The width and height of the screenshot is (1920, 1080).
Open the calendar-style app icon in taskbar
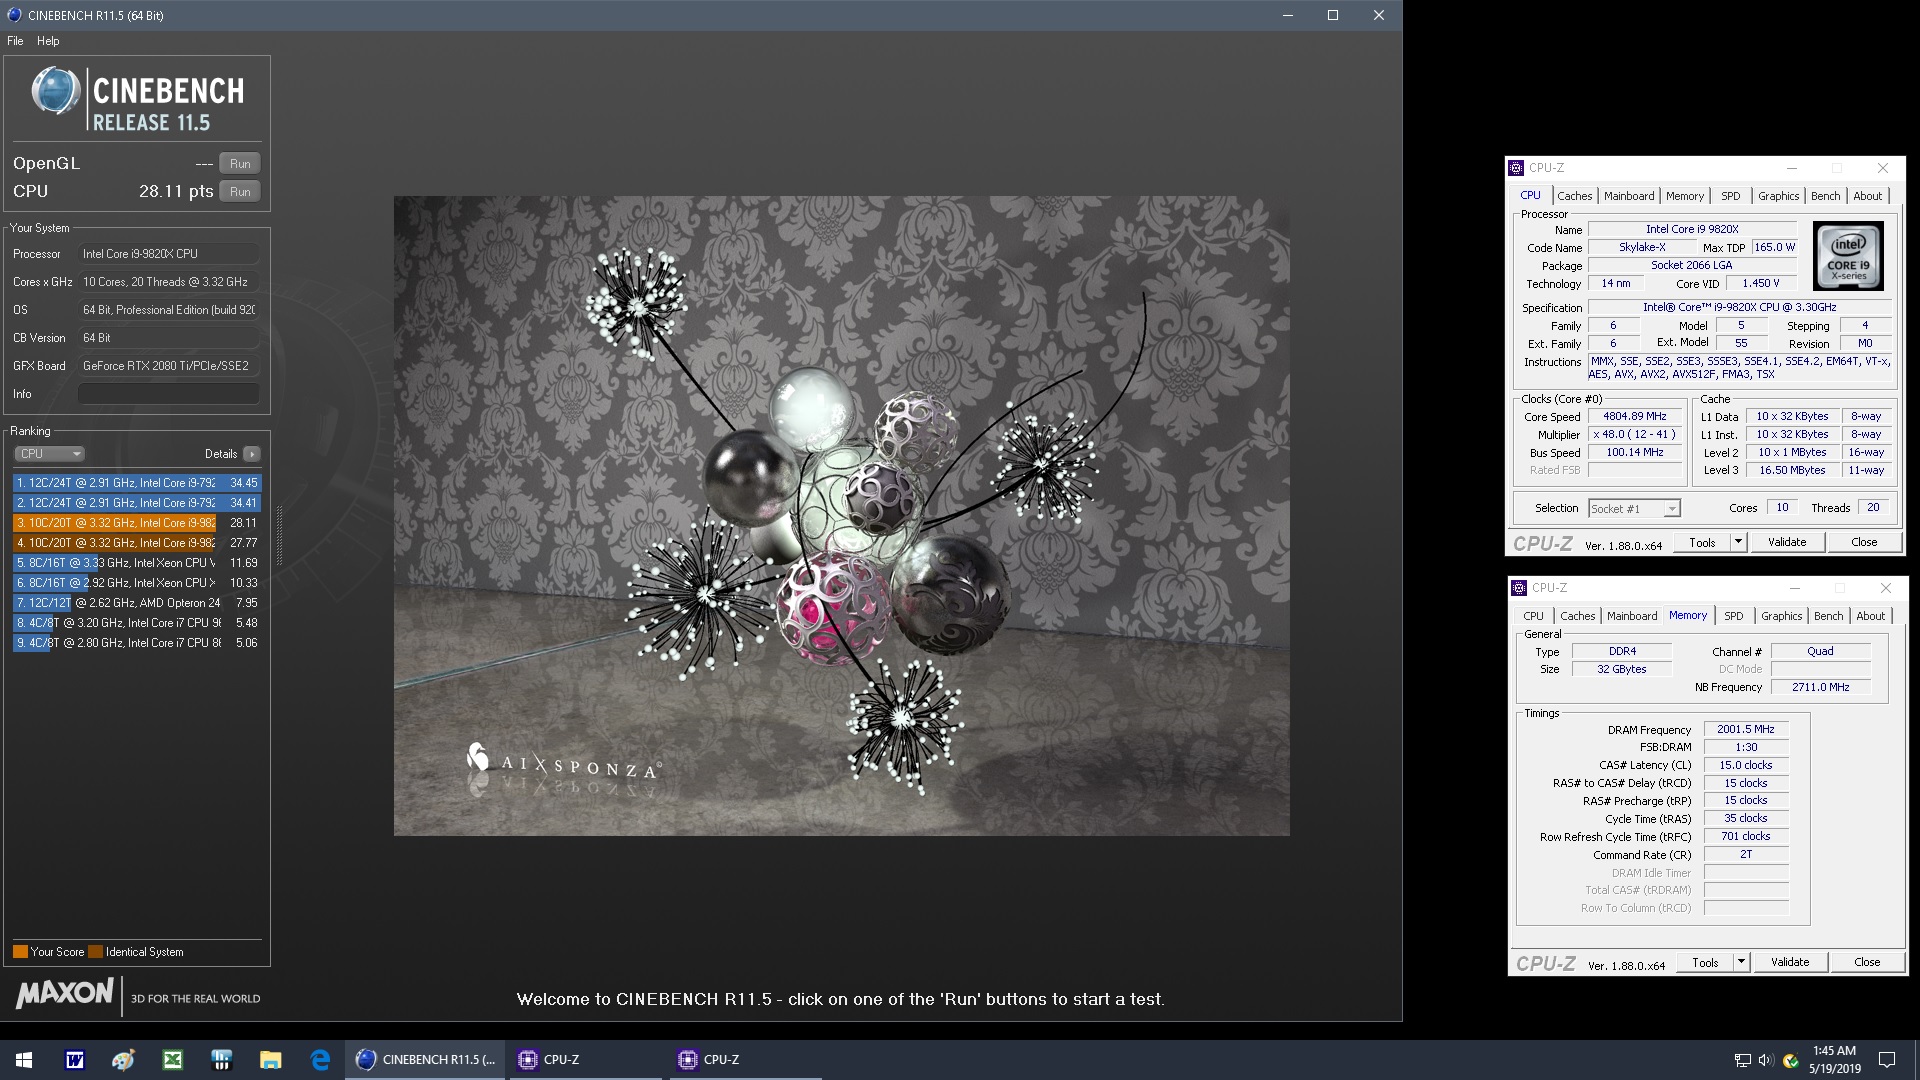pyautogui.click(x=221, y=1060)
